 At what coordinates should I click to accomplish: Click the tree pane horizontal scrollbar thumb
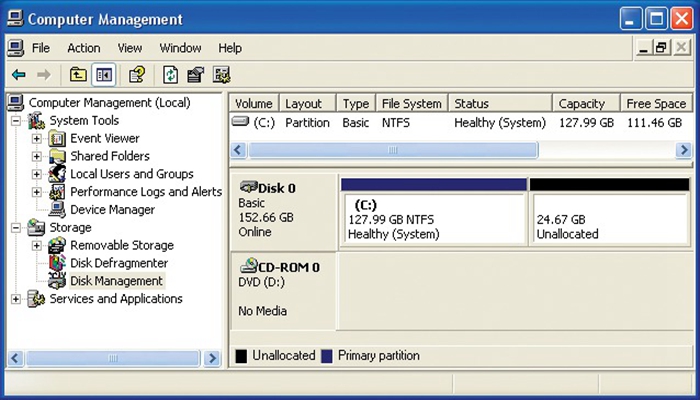113,358
